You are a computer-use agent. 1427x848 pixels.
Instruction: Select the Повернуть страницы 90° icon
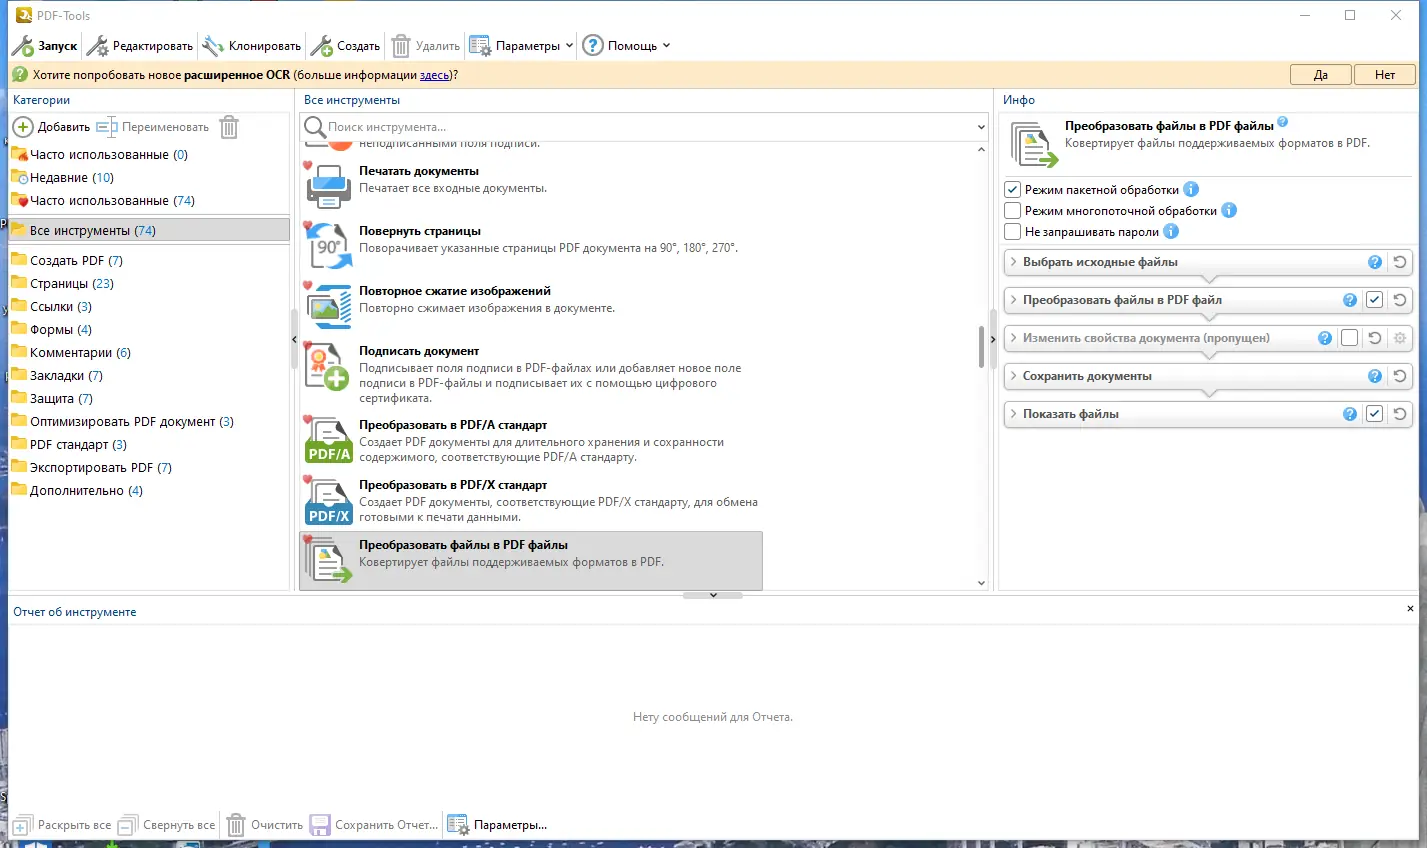(x=329, y=245)
